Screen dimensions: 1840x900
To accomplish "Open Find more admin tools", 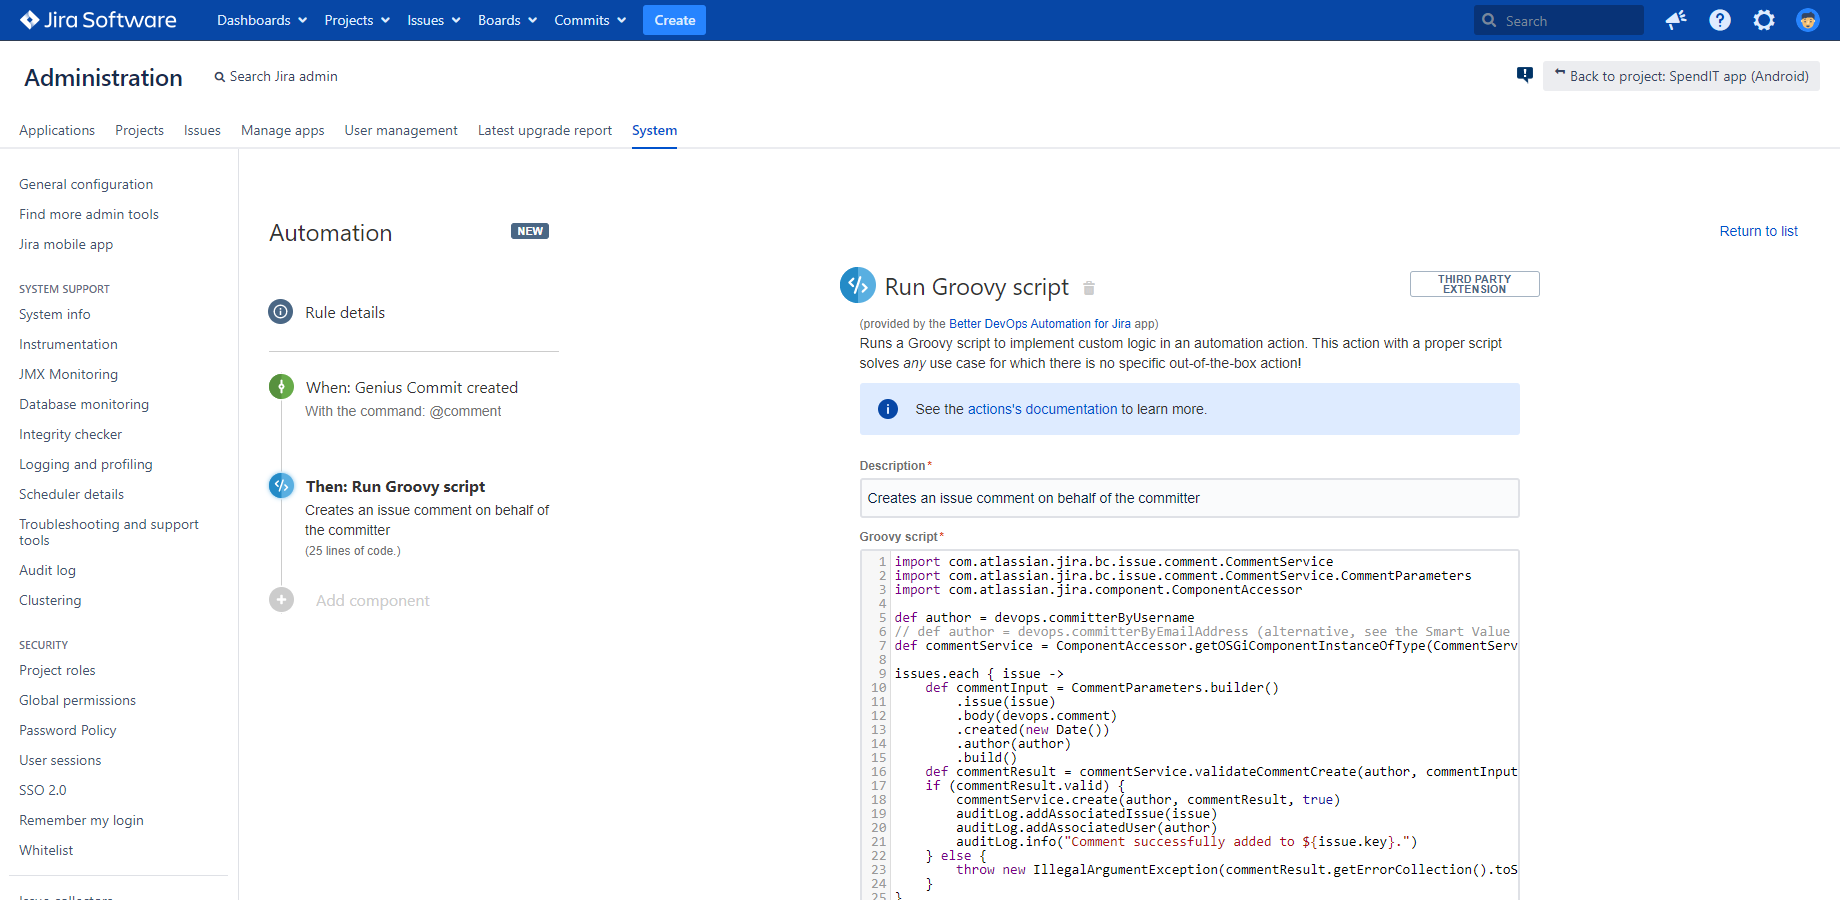I will (89, 214).
